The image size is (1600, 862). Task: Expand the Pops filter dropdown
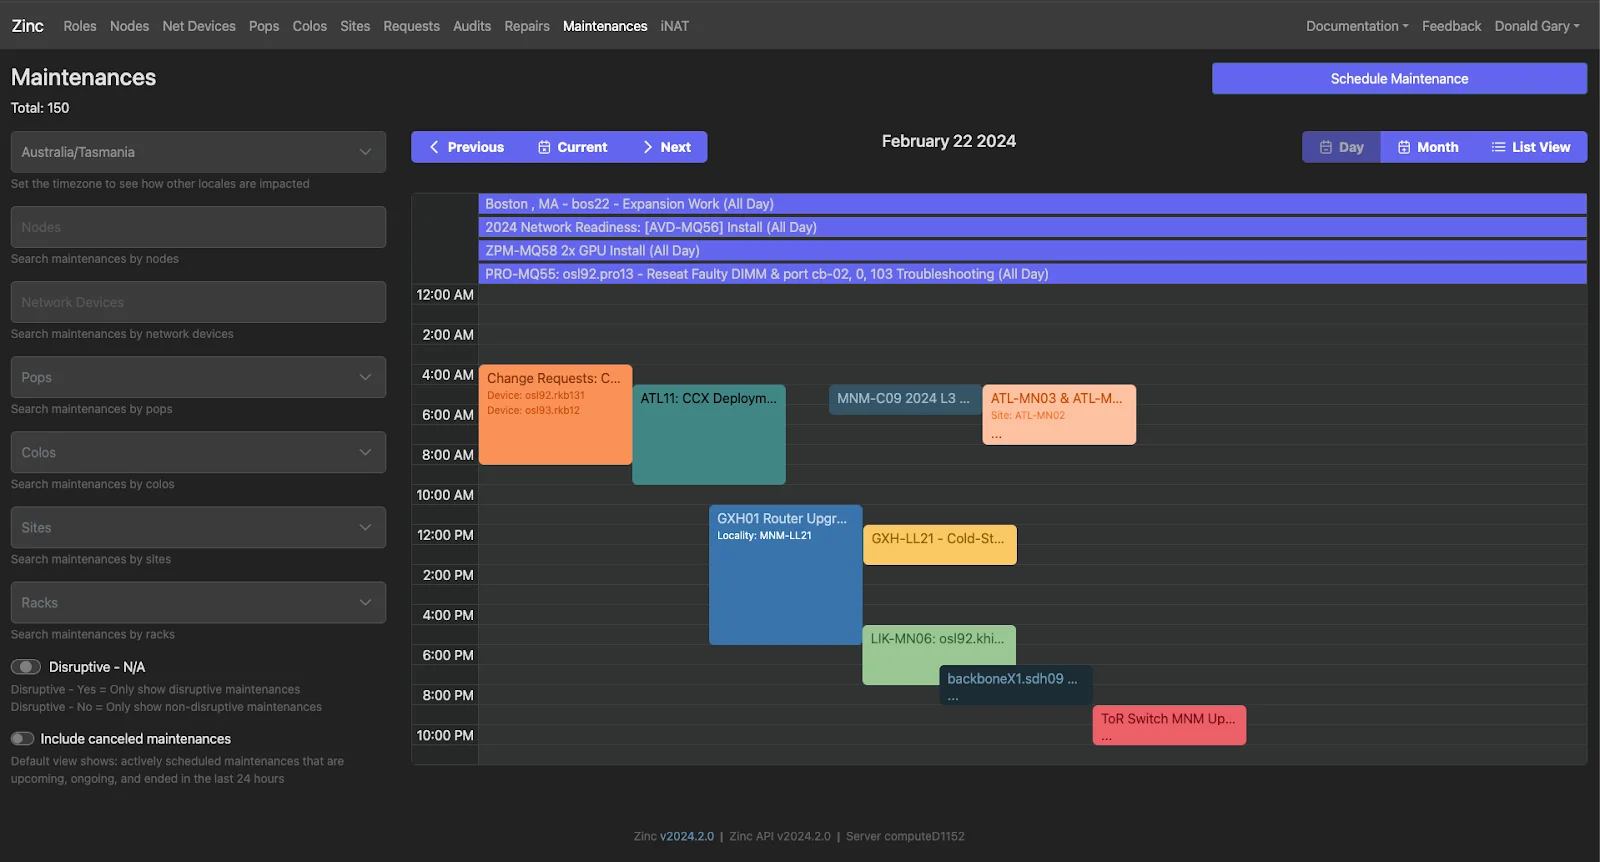click(198, 377)
